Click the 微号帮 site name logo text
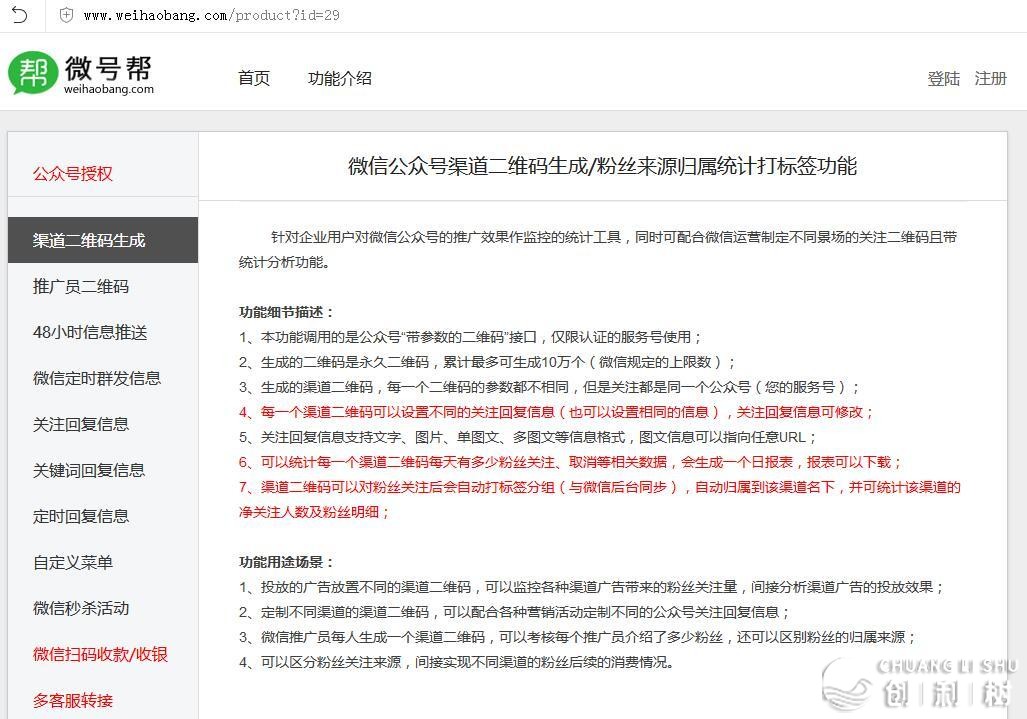1027x719 pixels. pyautogui.click(x=108, y=67)
